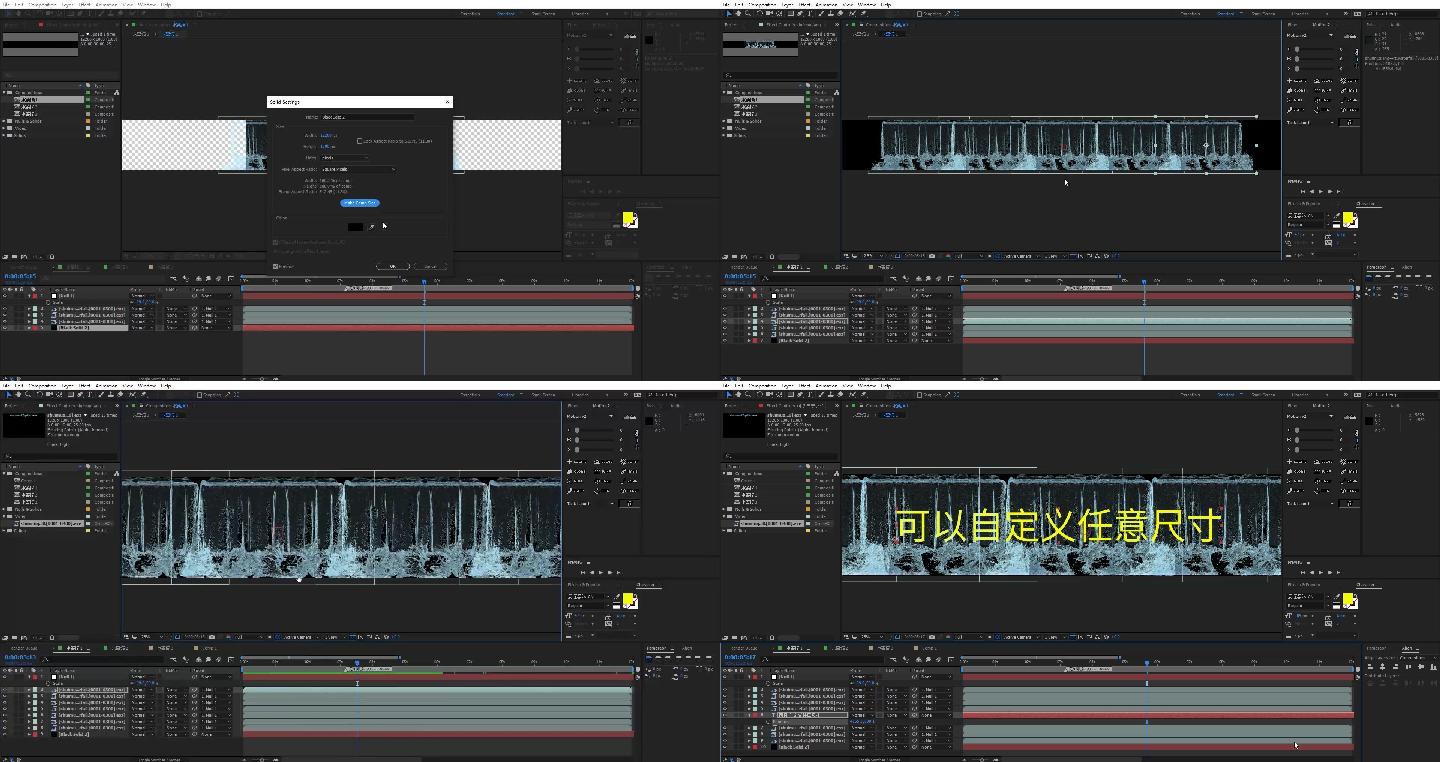The image size is (1440, 762).
Task: Jump to last frame in yellow-caption window Preview
Action: point(1338,573)
